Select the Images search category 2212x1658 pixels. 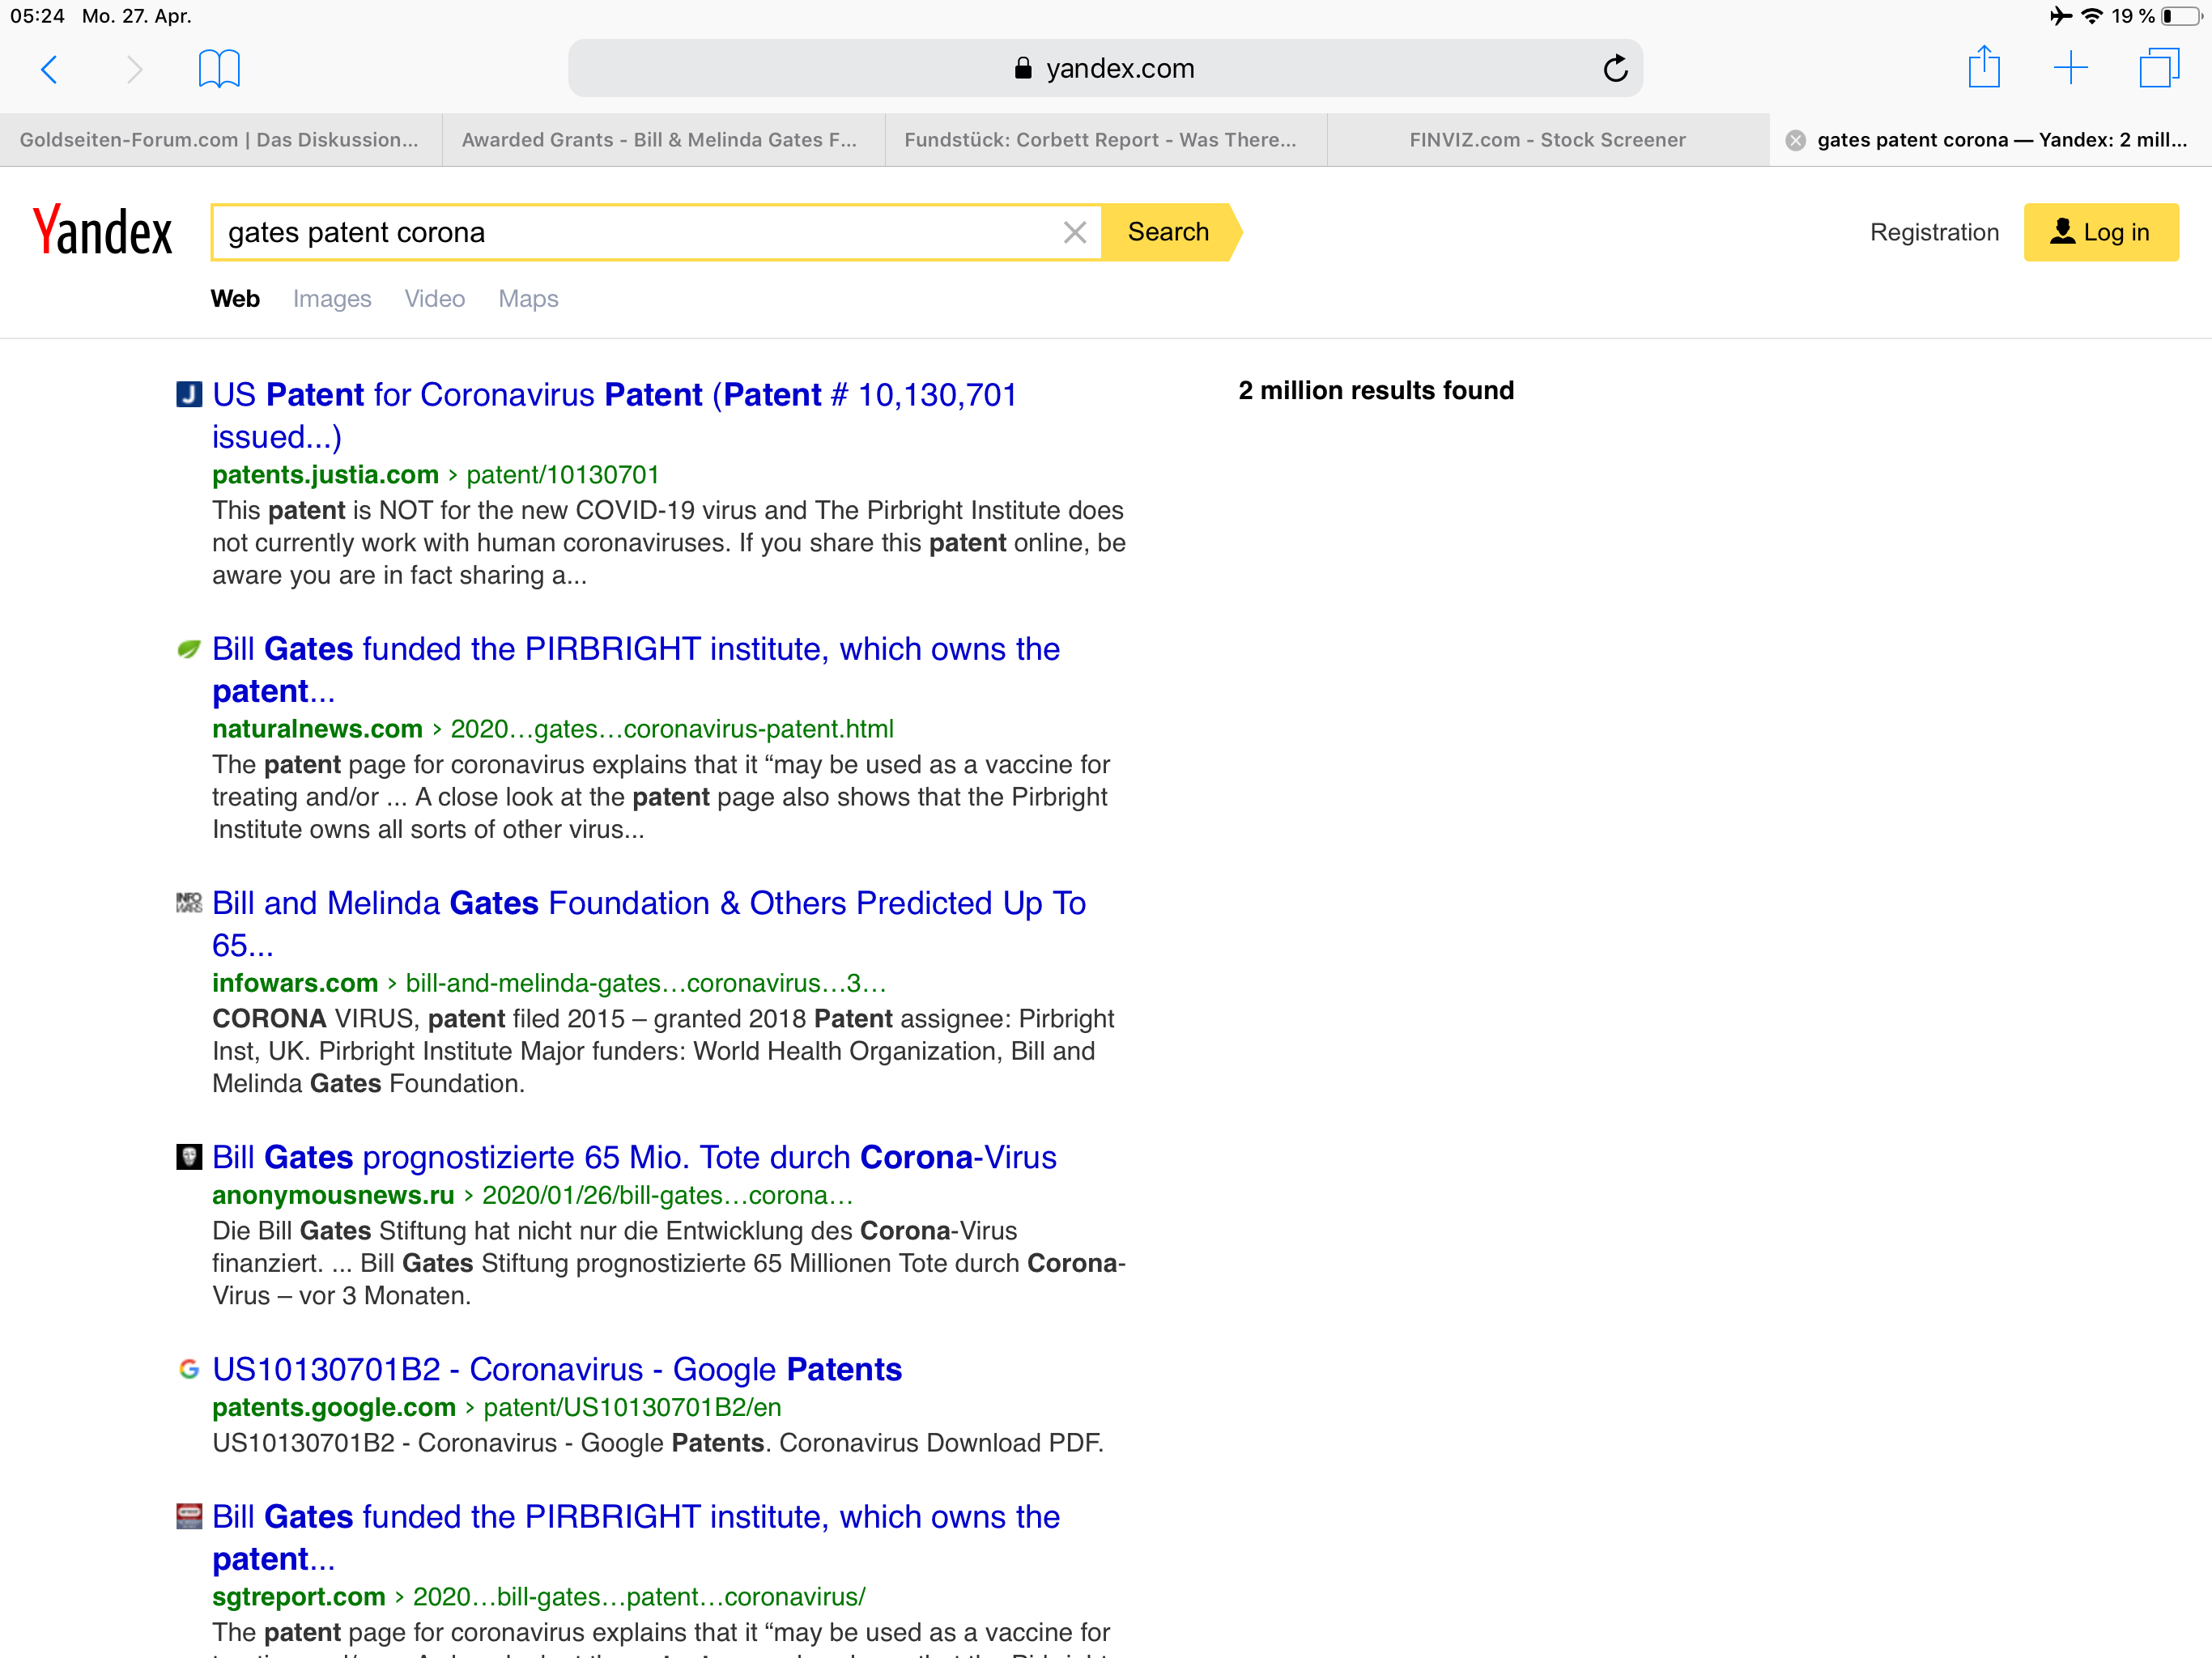click(x=331, y=299)
